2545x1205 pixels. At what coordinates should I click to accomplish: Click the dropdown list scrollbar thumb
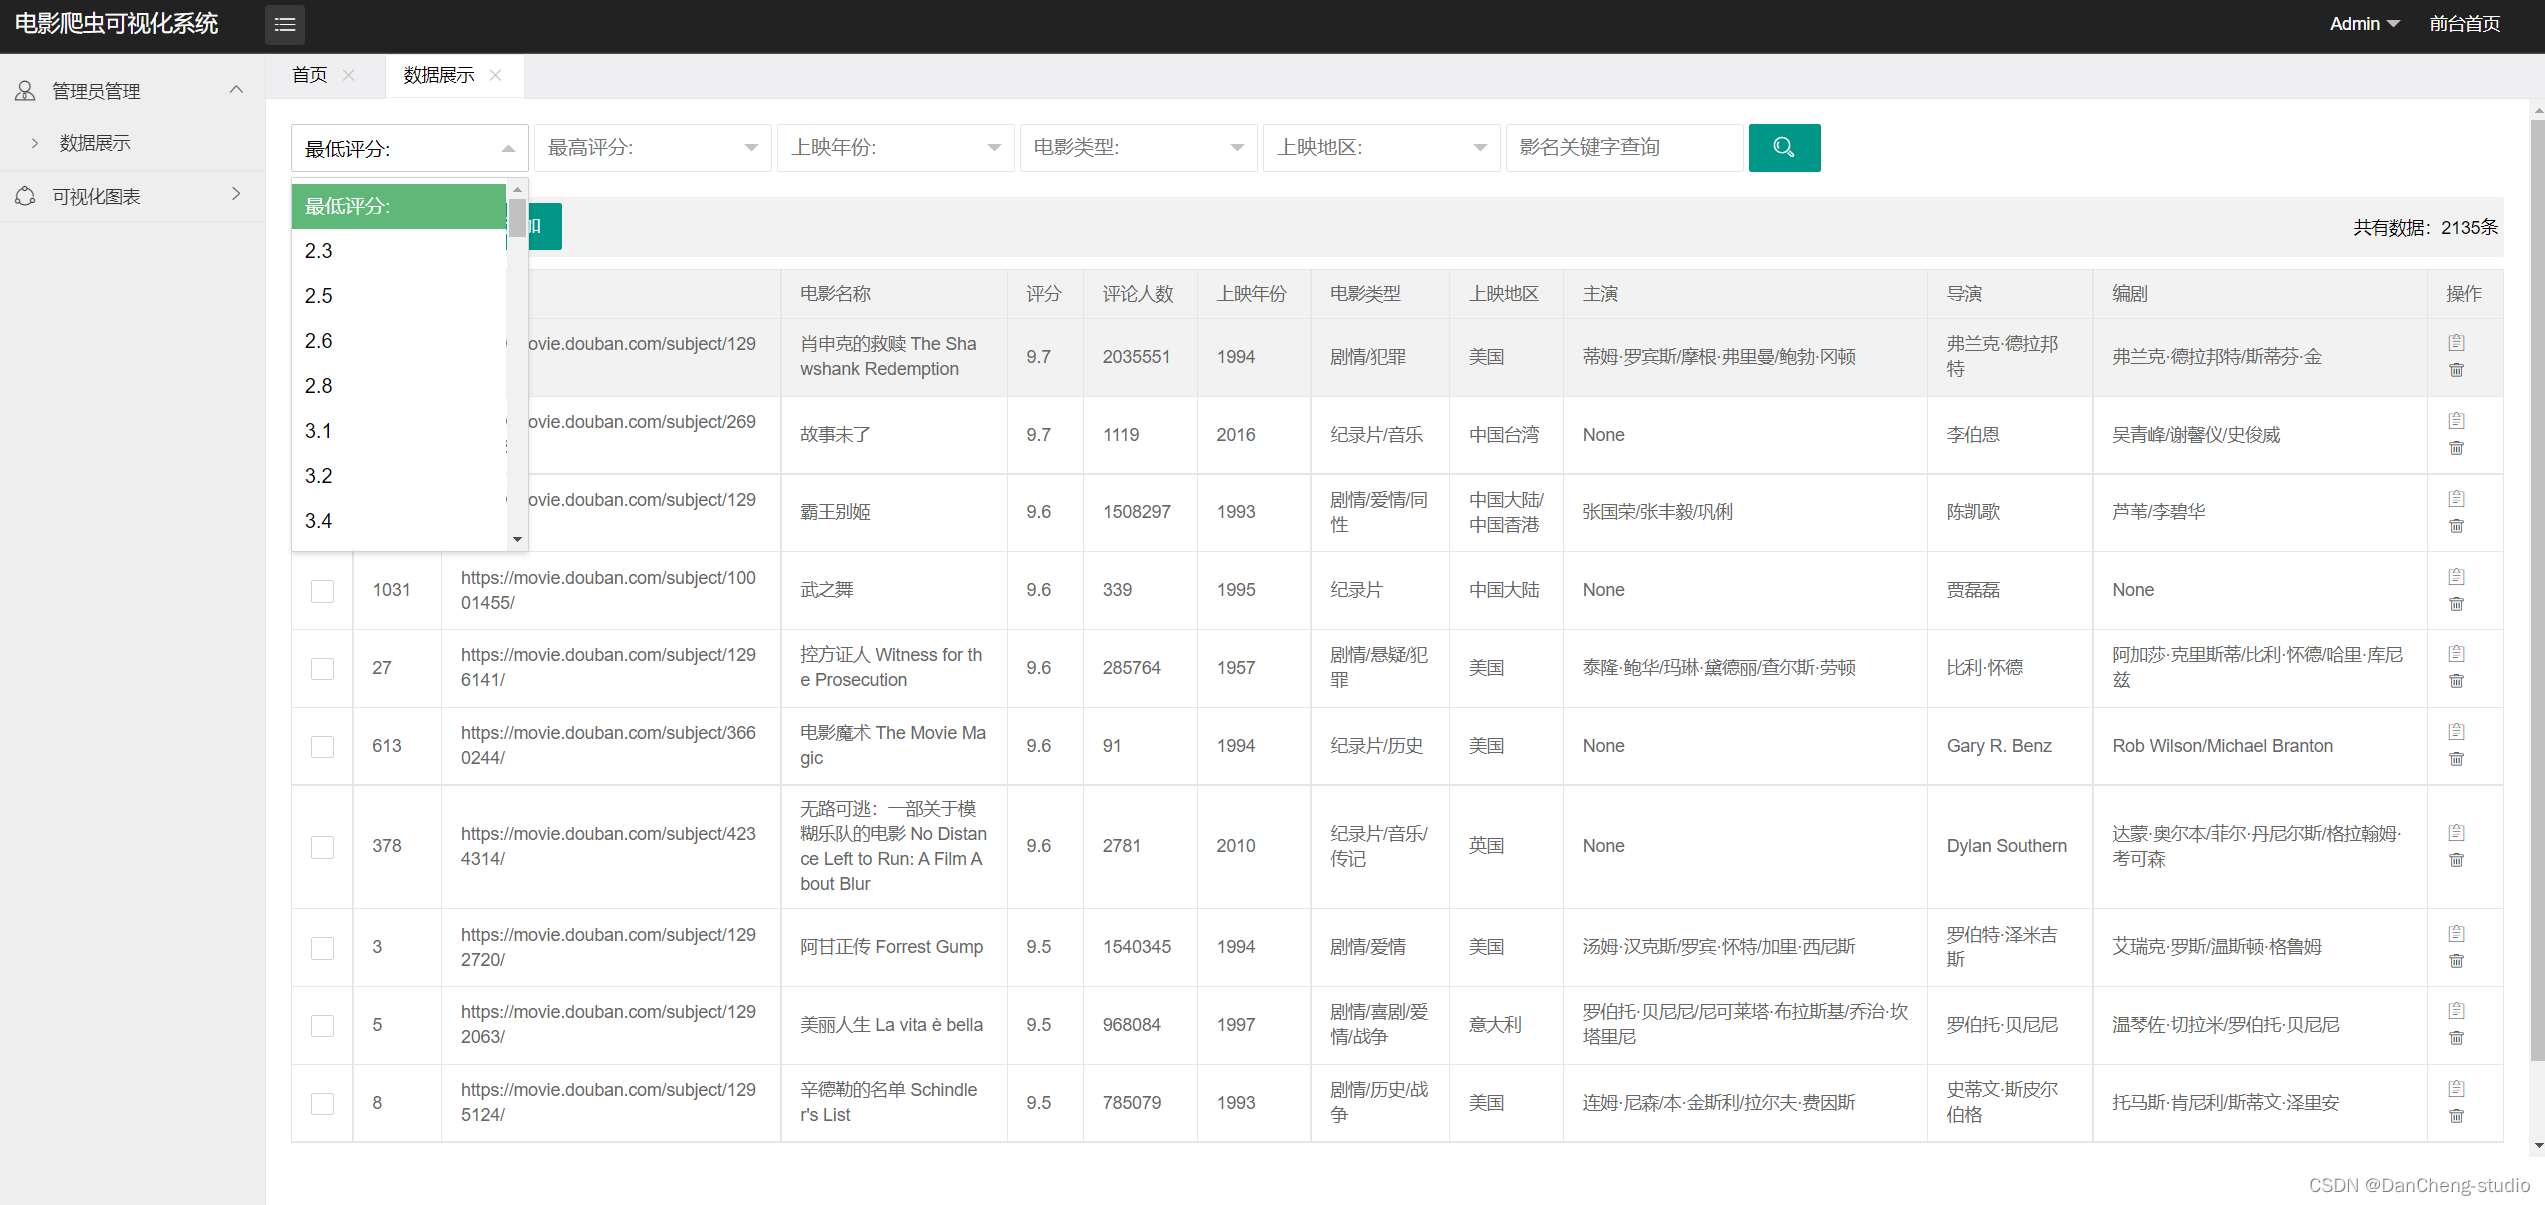[x=517, y=217]
